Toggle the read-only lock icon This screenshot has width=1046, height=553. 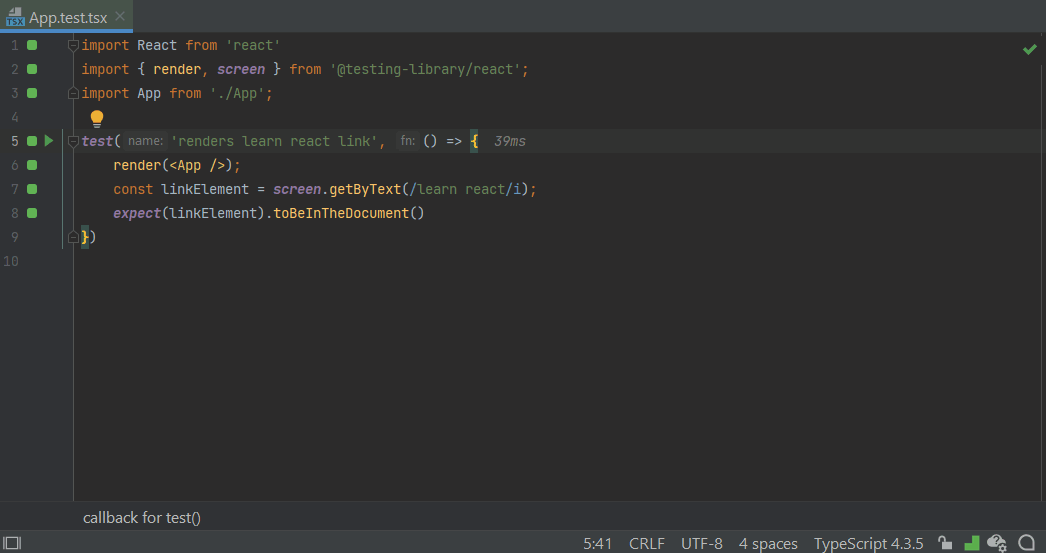945,543
